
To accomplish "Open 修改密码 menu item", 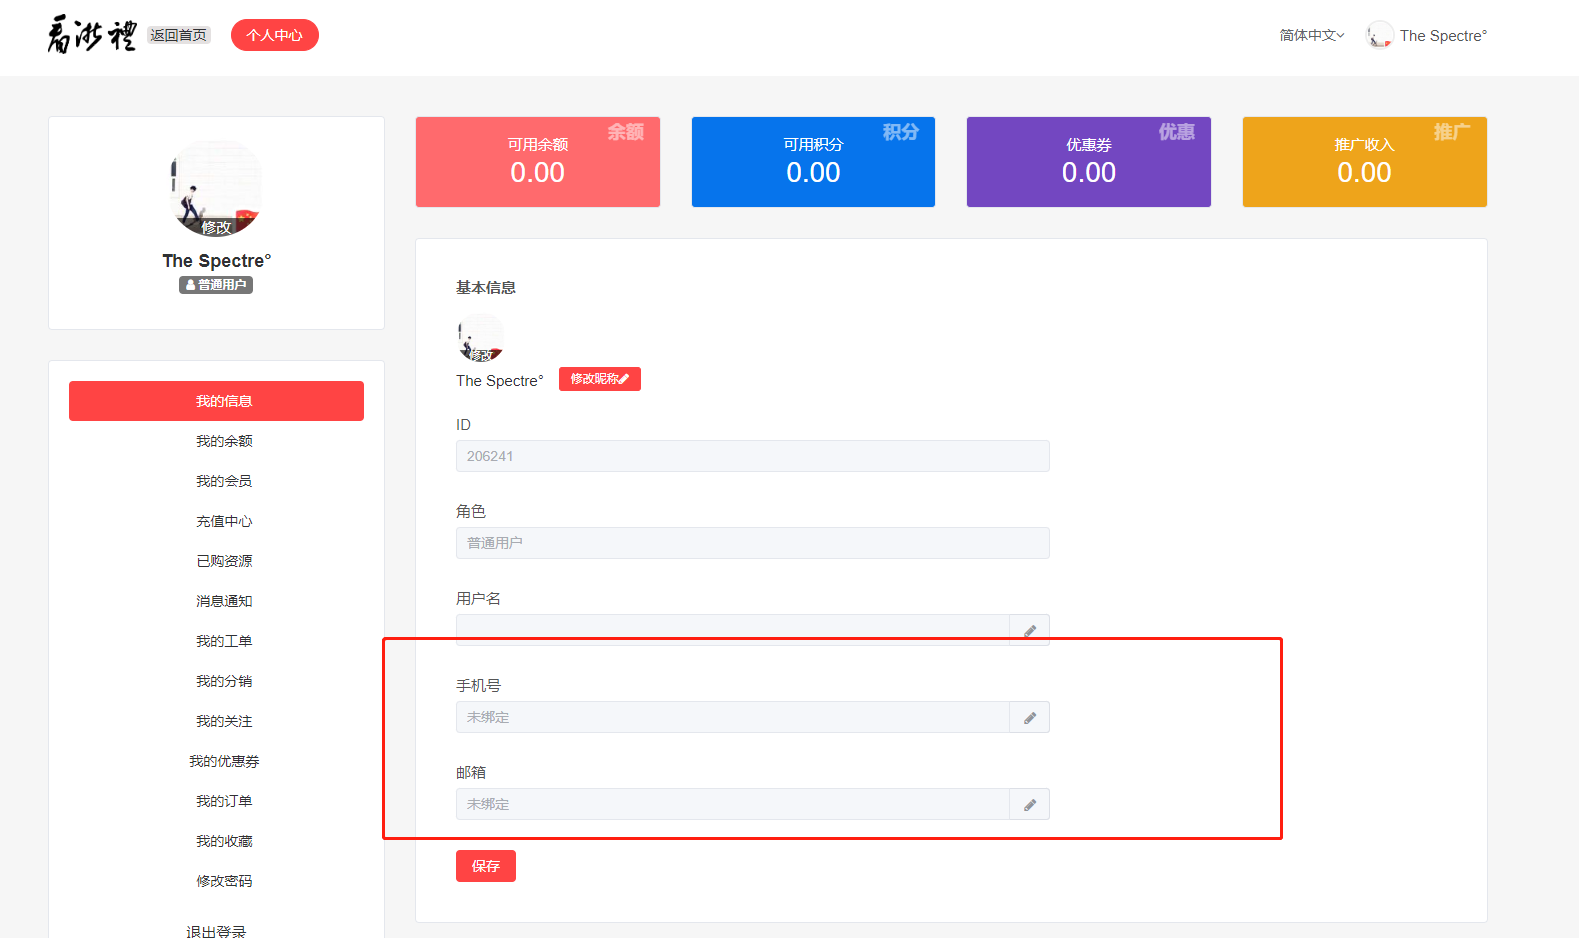I will (224, 881).
